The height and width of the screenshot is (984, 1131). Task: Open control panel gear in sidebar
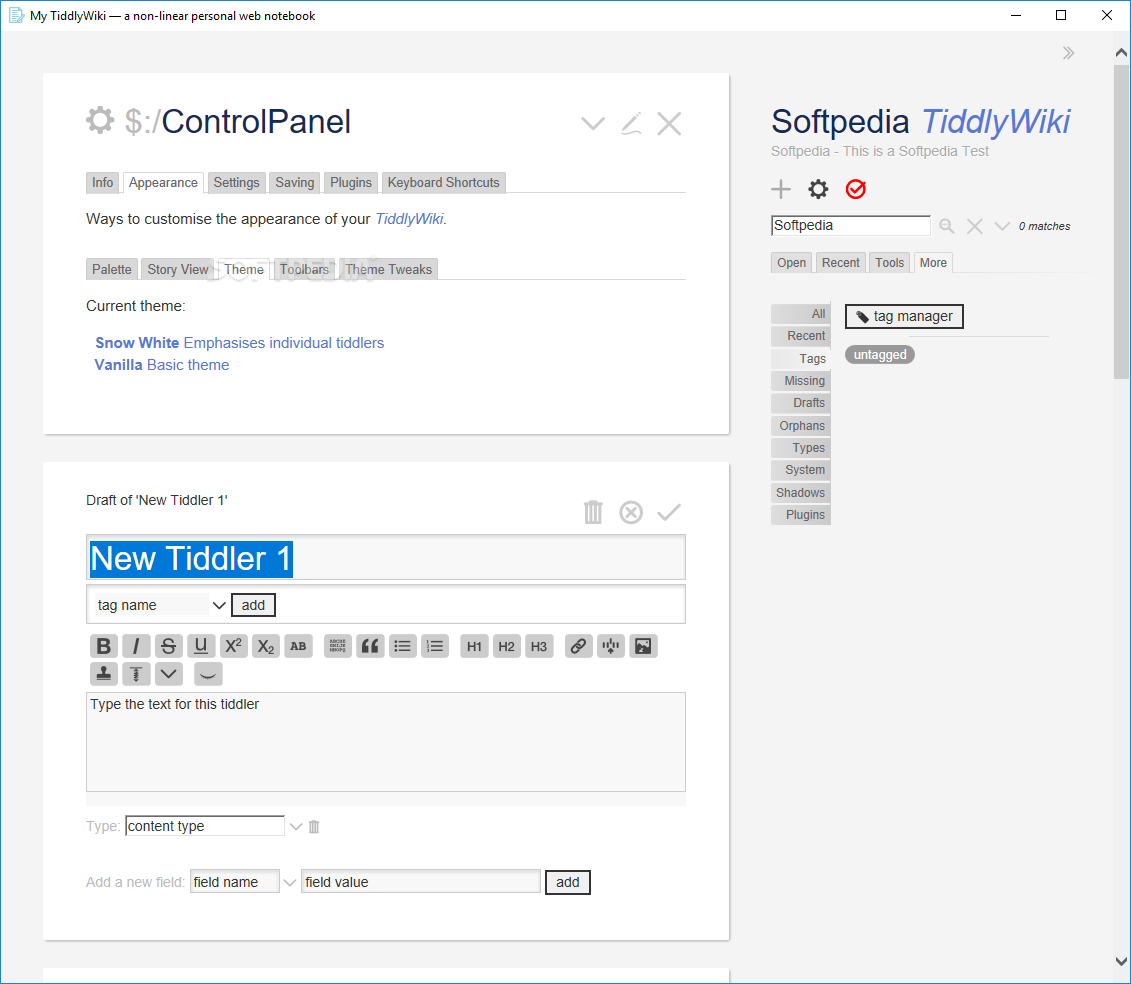pyautogui.click(x=818, y=189)
